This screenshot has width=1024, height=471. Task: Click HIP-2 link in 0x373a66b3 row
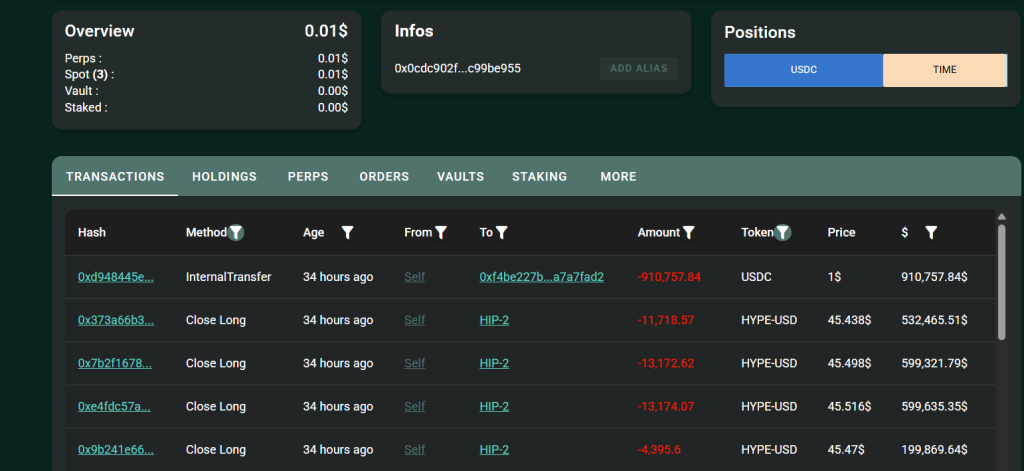494,321
